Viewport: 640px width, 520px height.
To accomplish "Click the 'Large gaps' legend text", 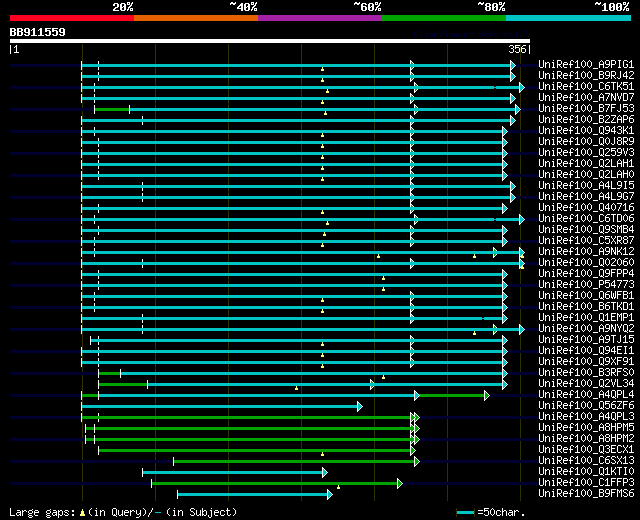I will (42, 512).
